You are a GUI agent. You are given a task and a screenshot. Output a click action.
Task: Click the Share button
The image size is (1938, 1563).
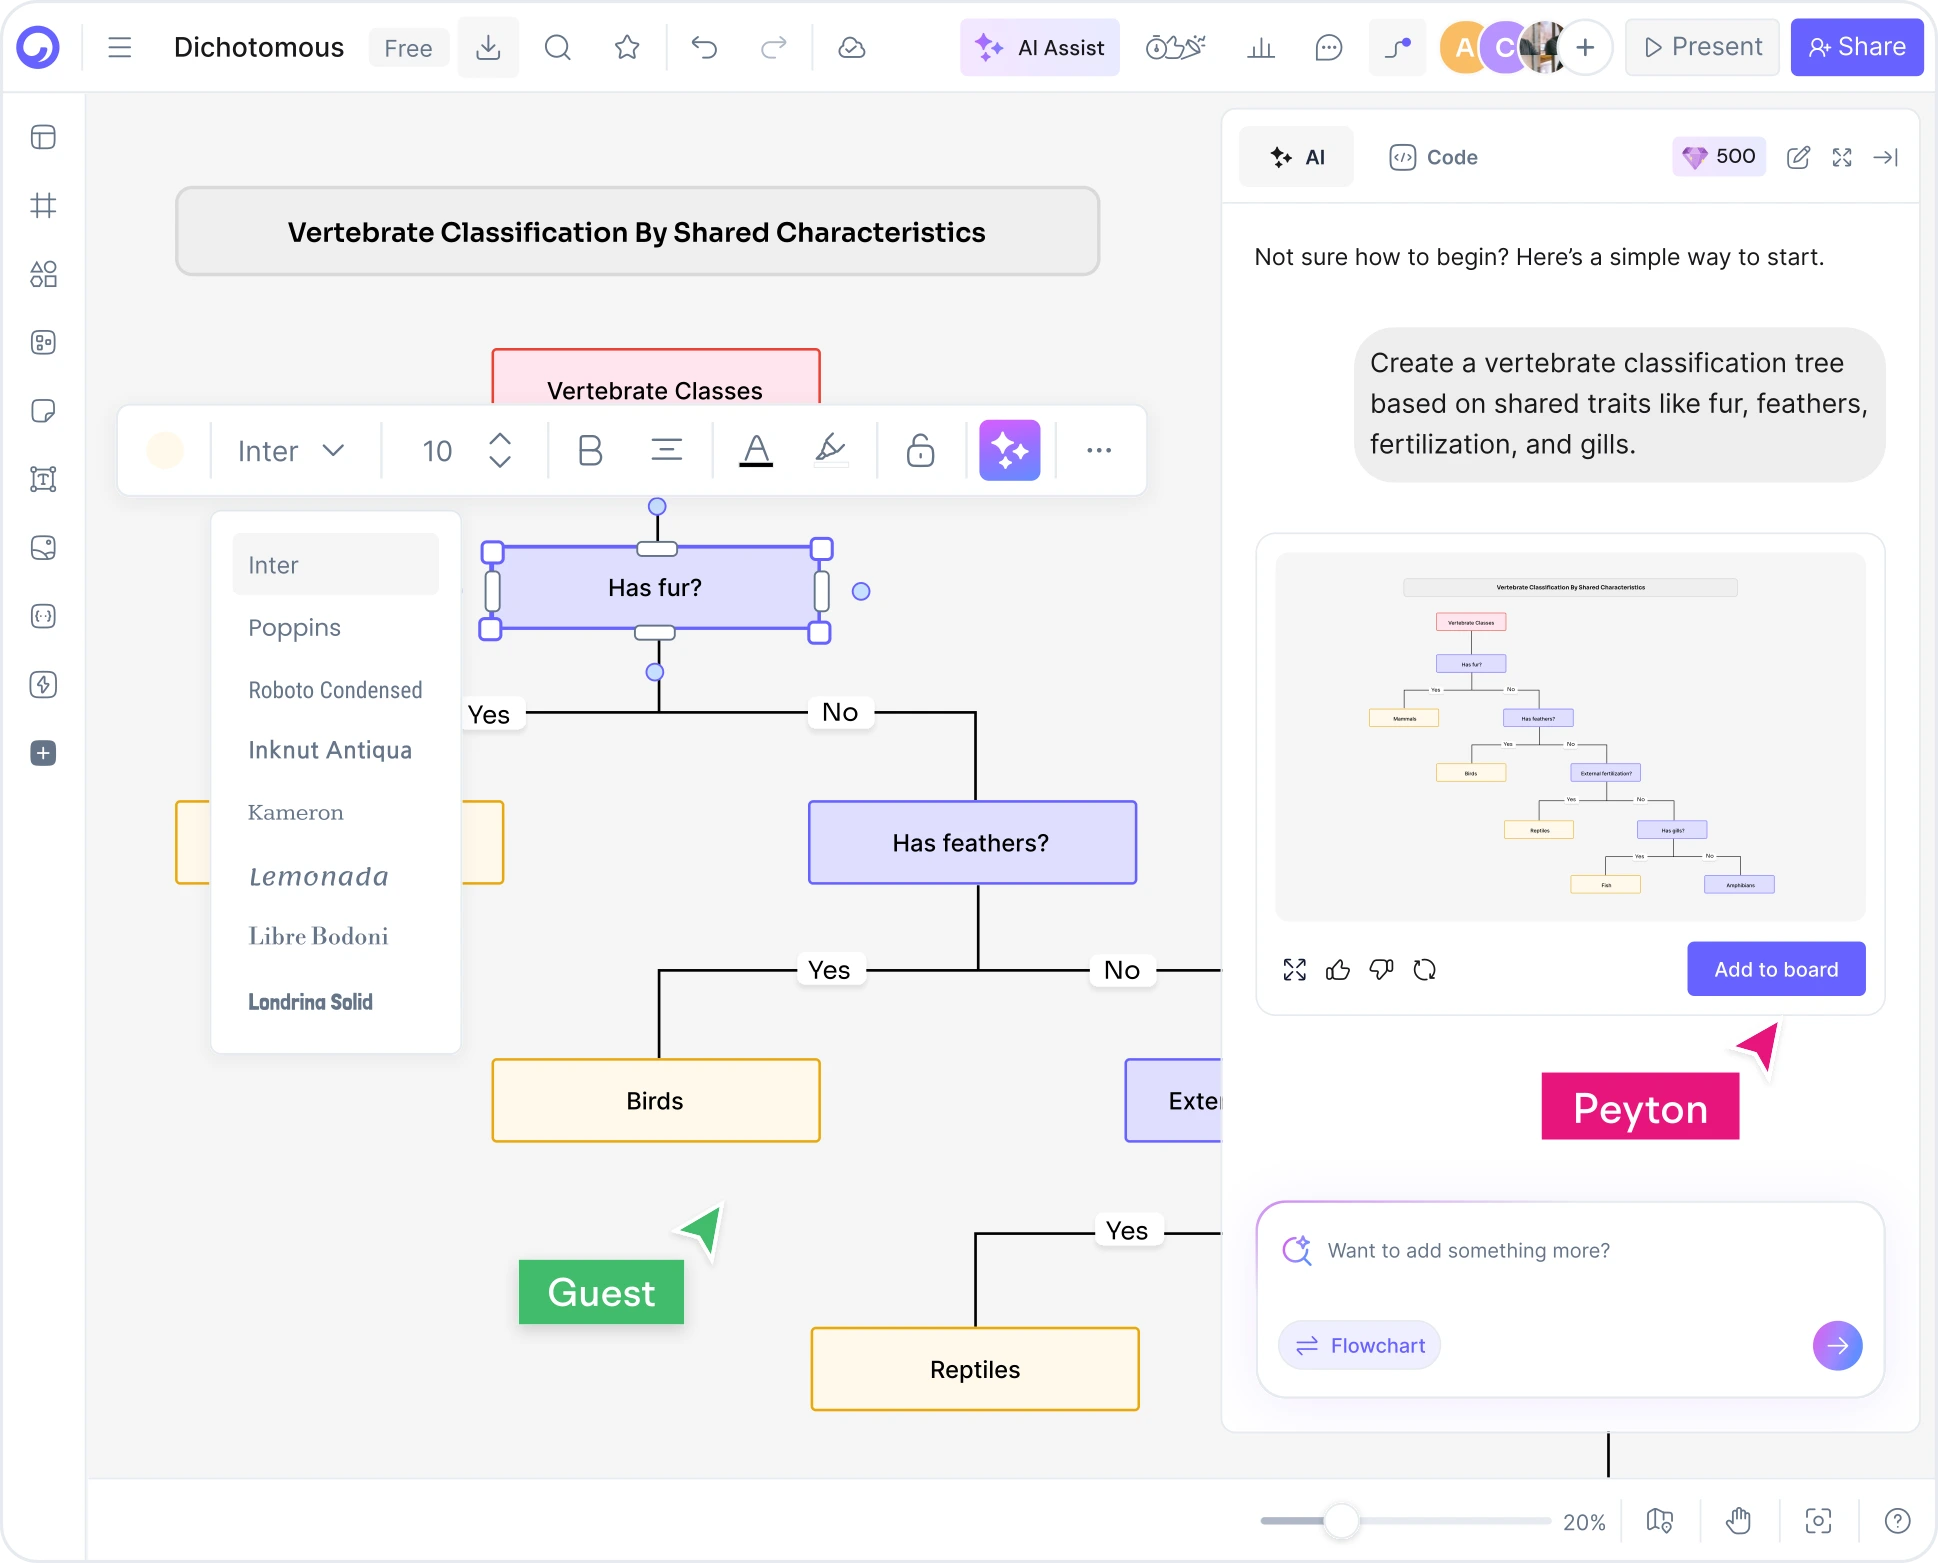pos(1857,47)
